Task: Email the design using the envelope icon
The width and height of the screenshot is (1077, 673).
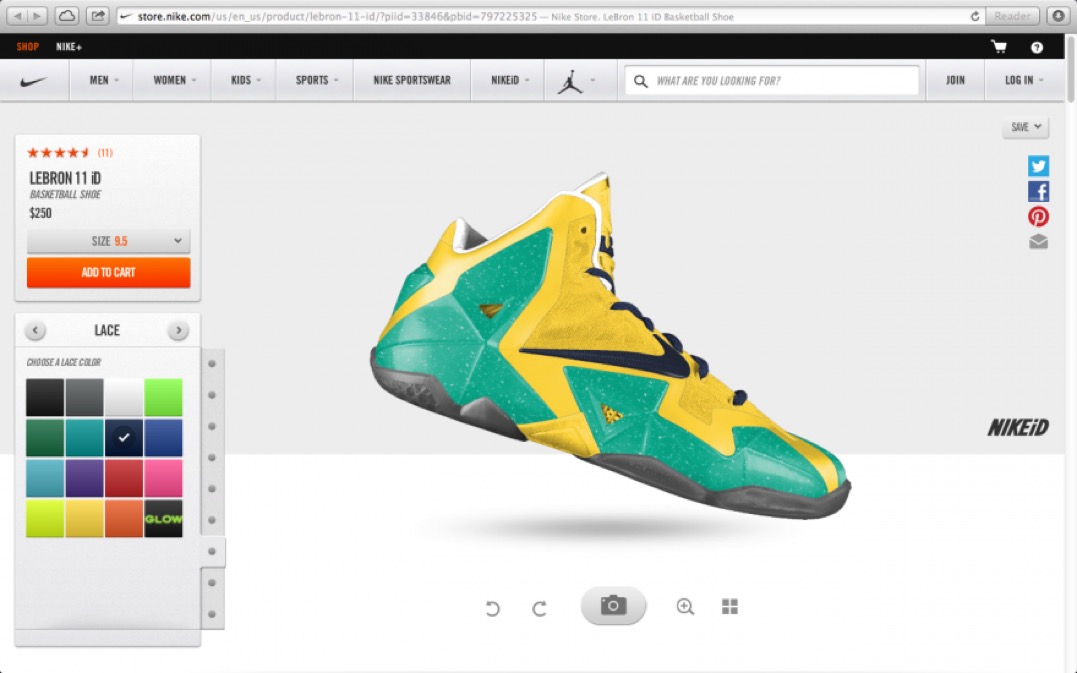Action: point(1038,241)
